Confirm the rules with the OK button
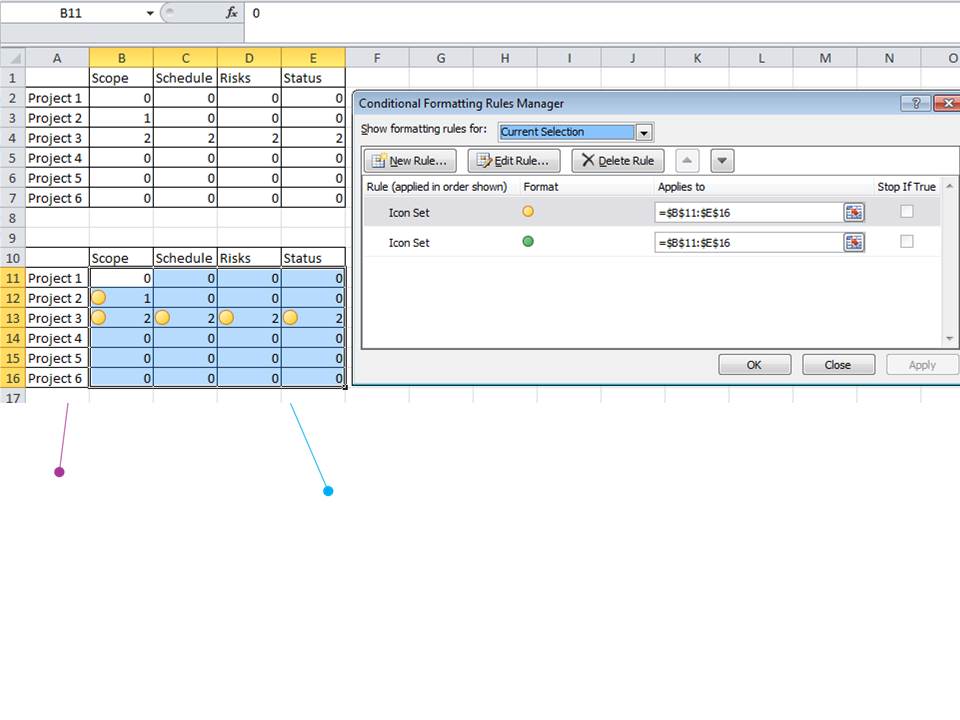 [x=754, y=365]
